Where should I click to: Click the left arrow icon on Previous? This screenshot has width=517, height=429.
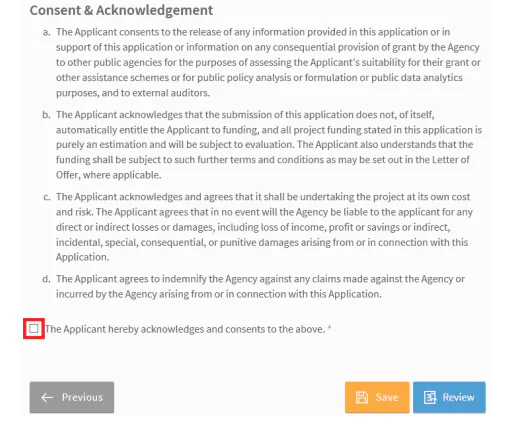tap(47, 397)
